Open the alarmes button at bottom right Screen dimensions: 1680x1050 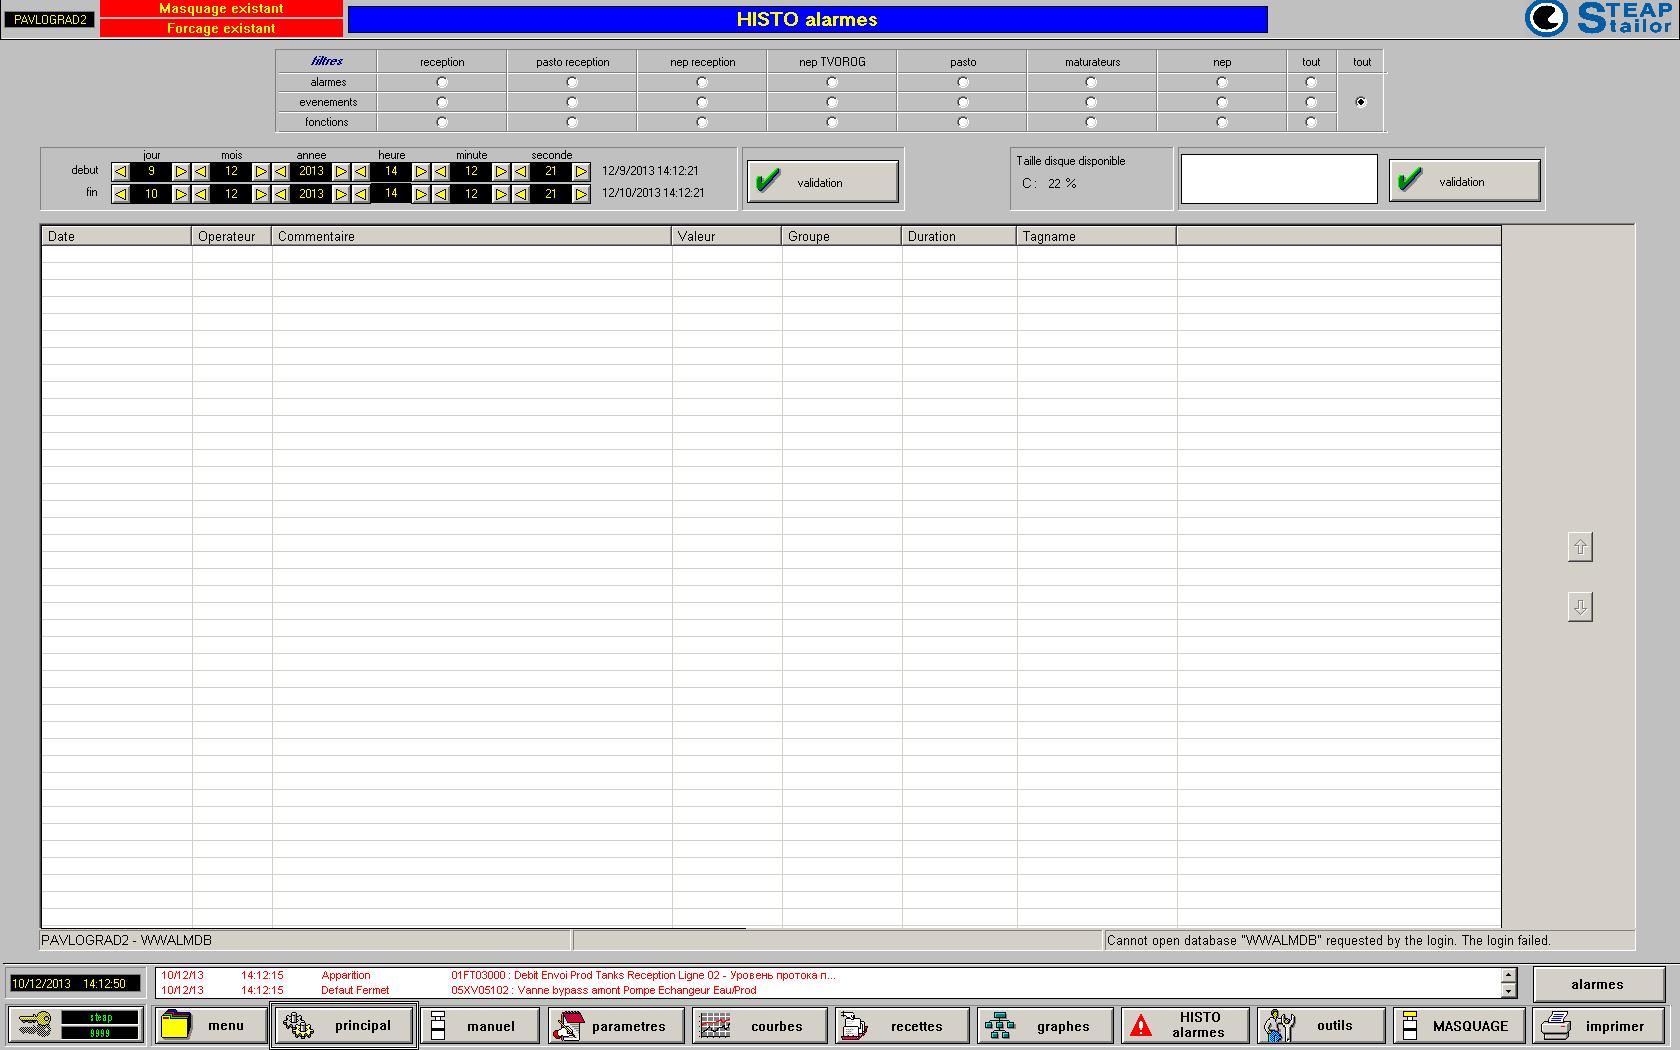(1596, 984)
